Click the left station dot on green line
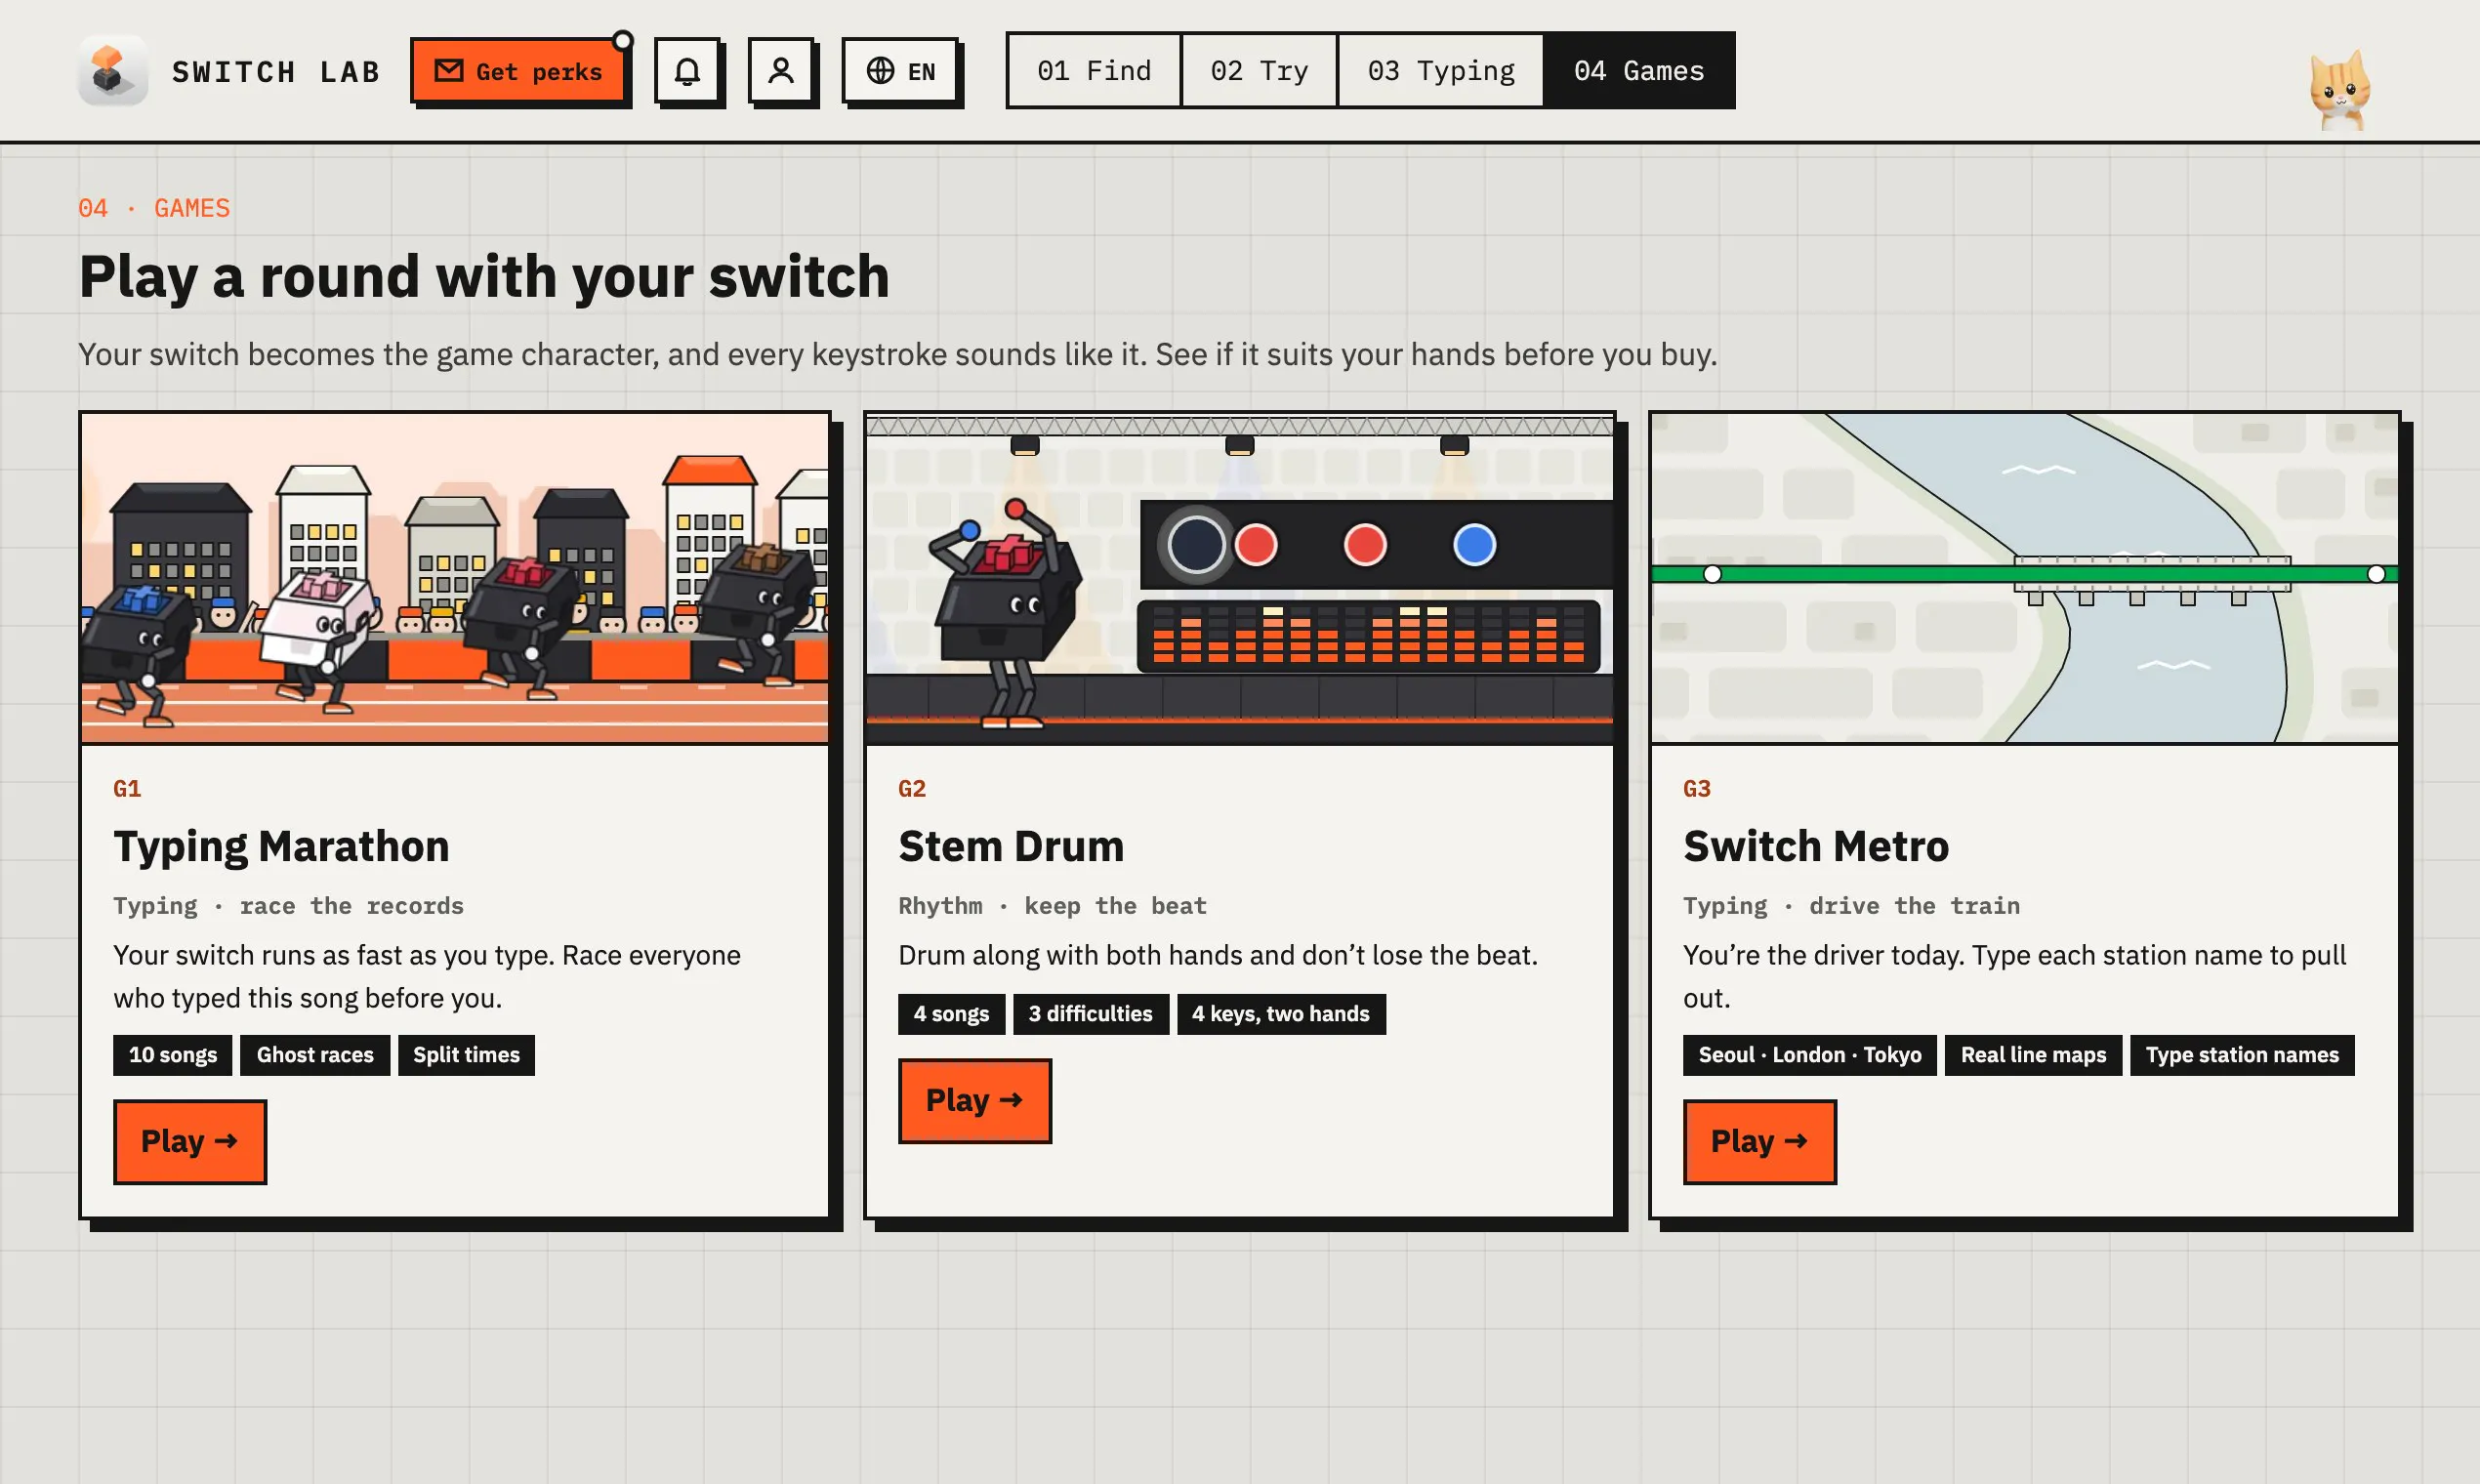Viewport: 2480px width, 1484px height. 1712,574
